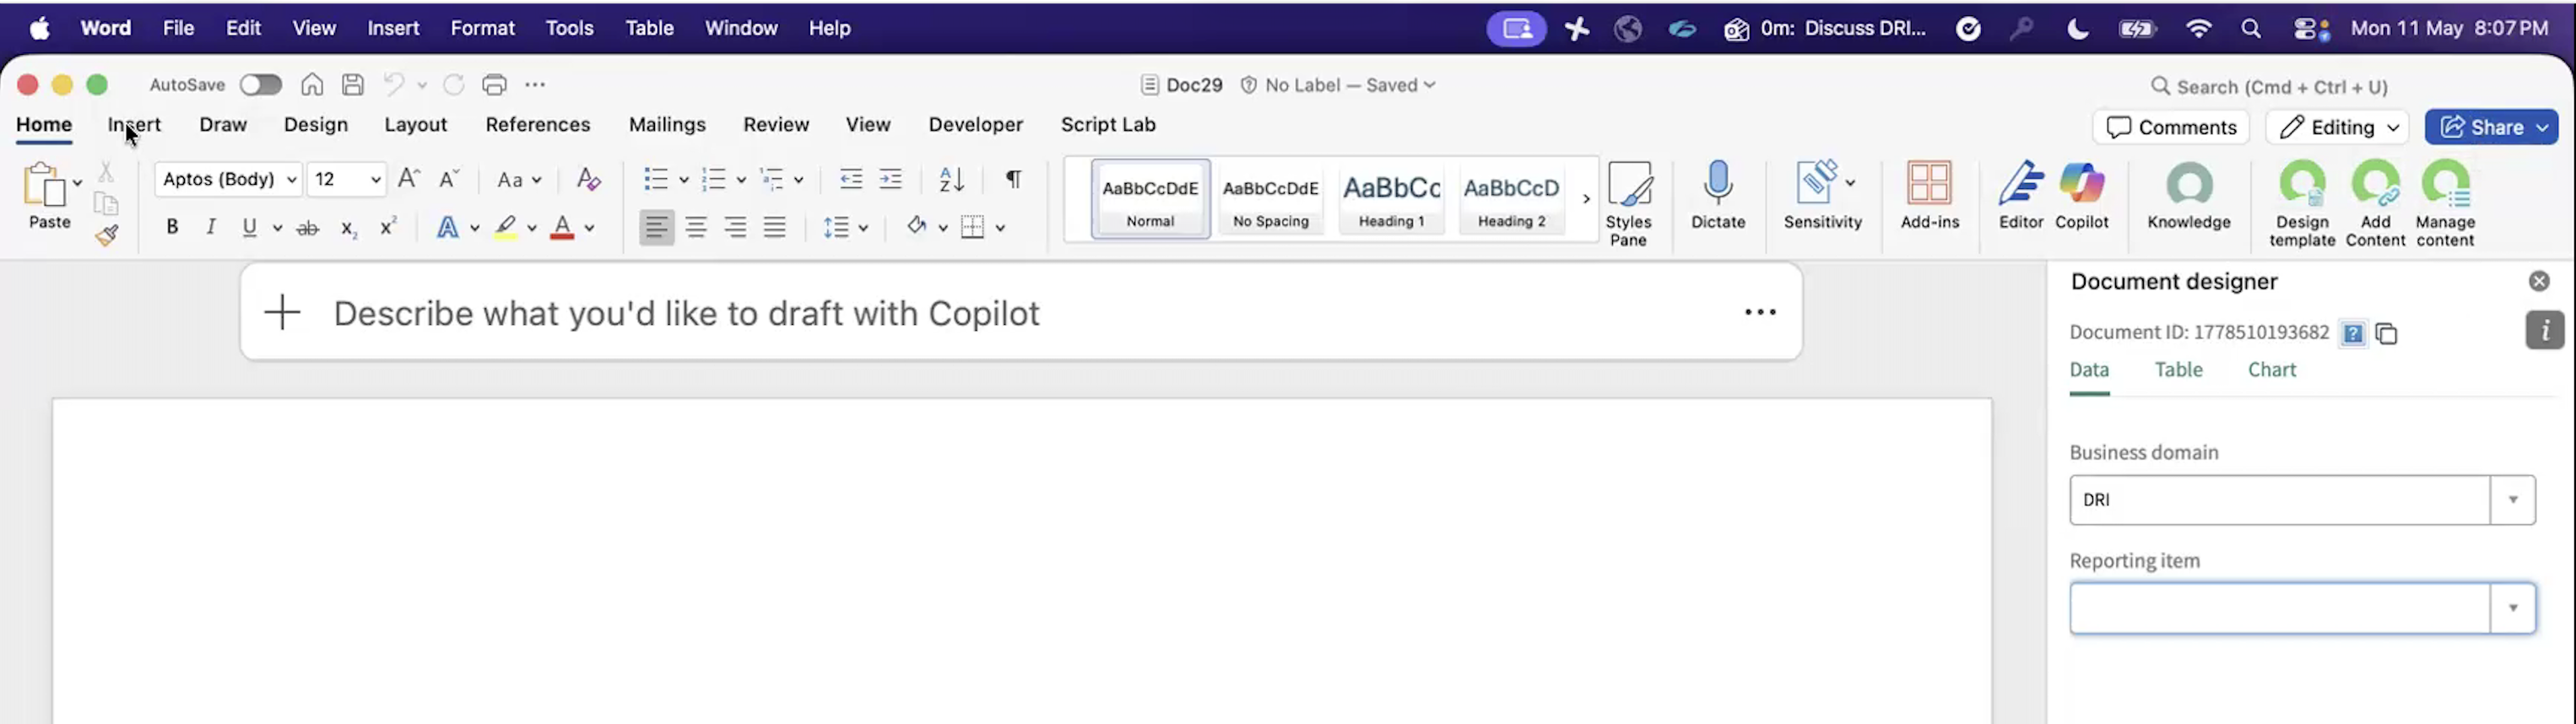The width and height of the screenshot is (2576, 724).
Task: Expand the styles gallery arrow
Action: [1586, 199]
